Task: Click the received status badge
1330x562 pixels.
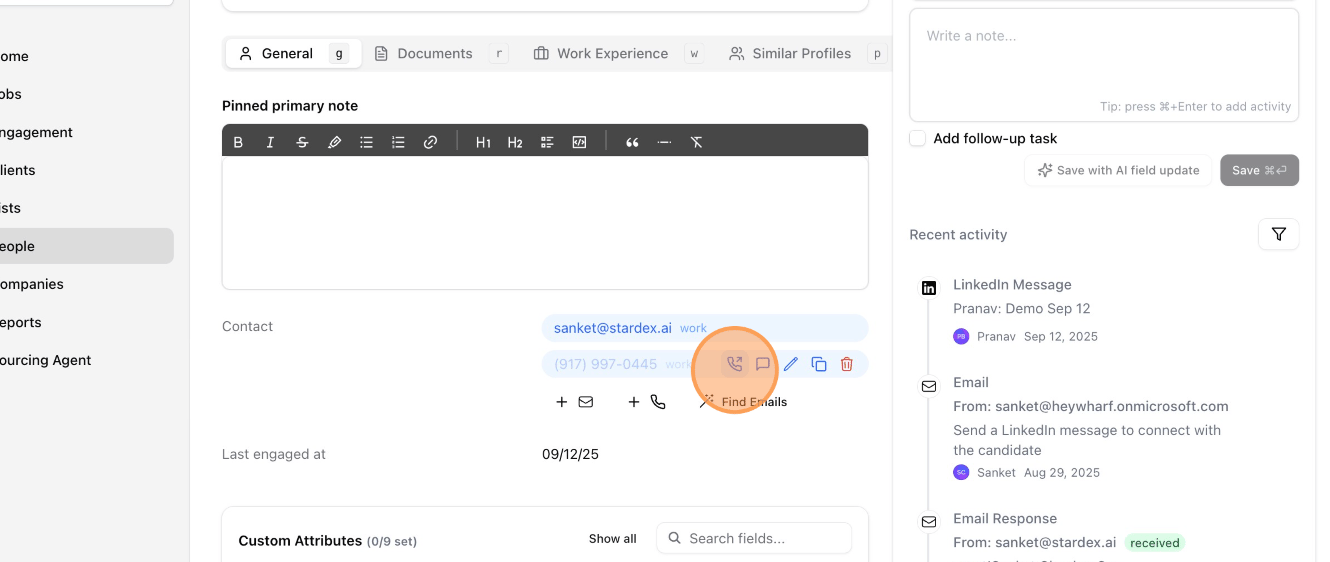Action: click(1155, 543)
